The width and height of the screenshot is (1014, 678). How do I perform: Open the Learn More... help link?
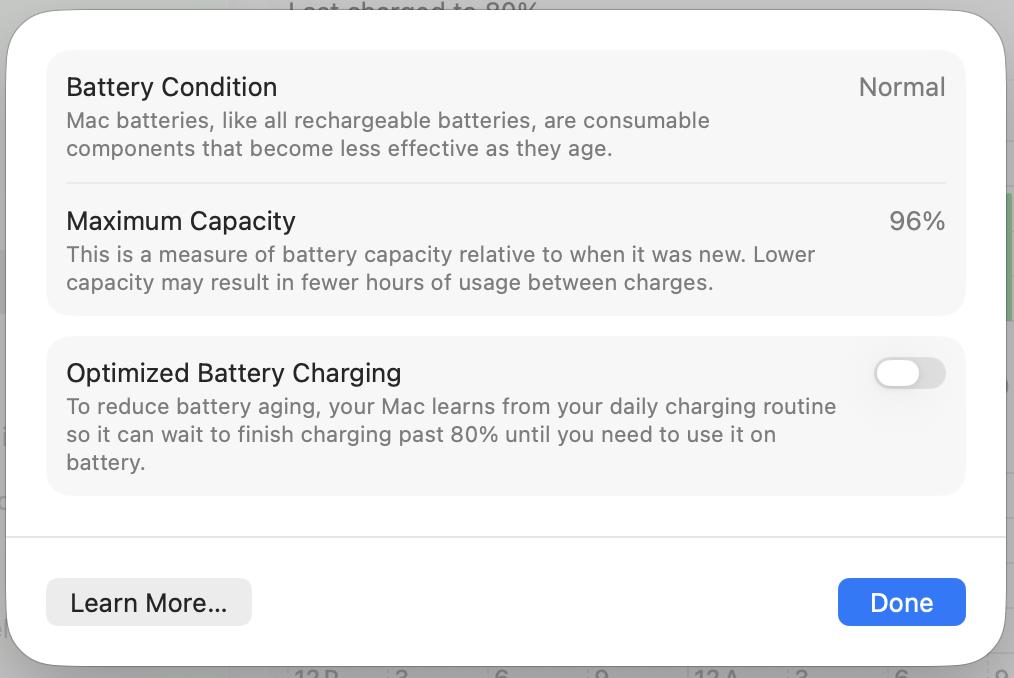148,602
